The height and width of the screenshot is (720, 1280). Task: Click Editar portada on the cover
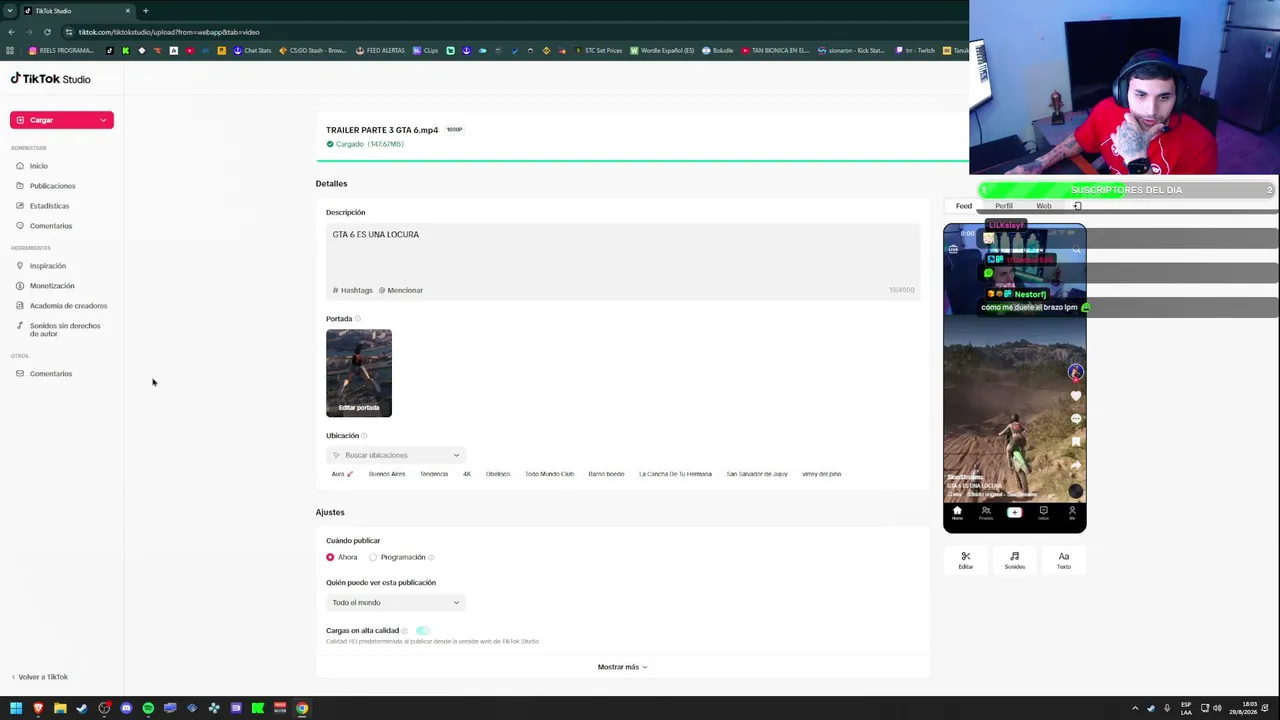(359, 408)
